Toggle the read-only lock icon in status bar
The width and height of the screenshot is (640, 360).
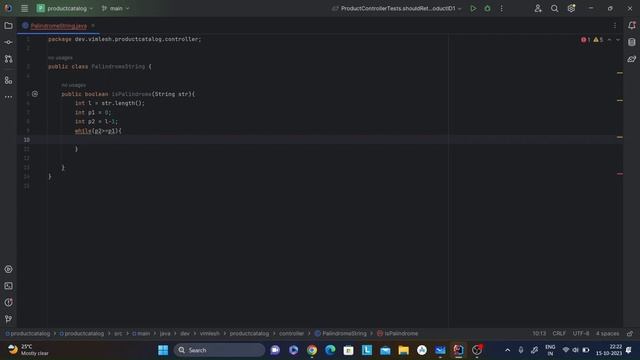[x=630, y=333]
